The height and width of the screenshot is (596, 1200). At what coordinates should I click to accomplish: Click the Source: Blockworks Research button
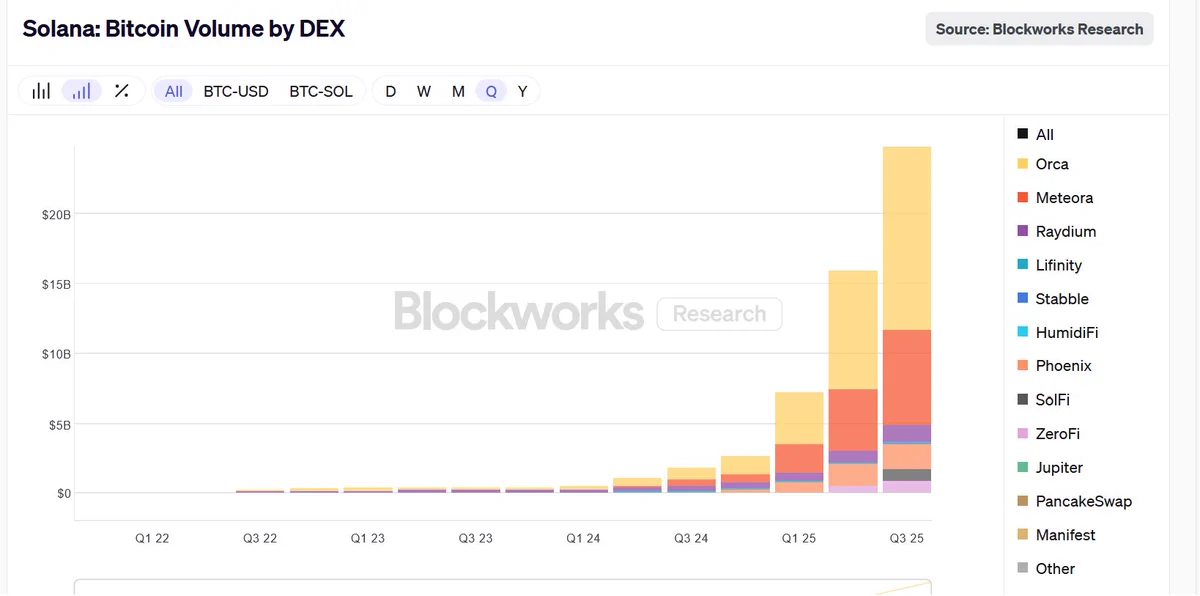point(1039,29)
